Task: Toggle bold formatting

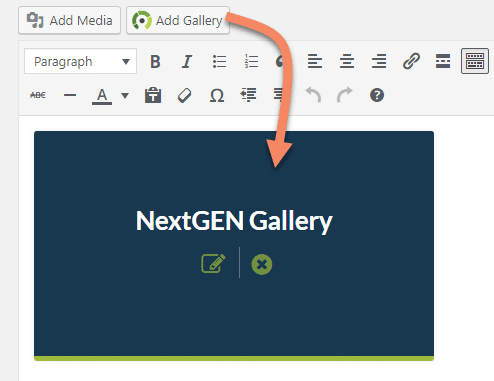Action: (x=155, y=61)
